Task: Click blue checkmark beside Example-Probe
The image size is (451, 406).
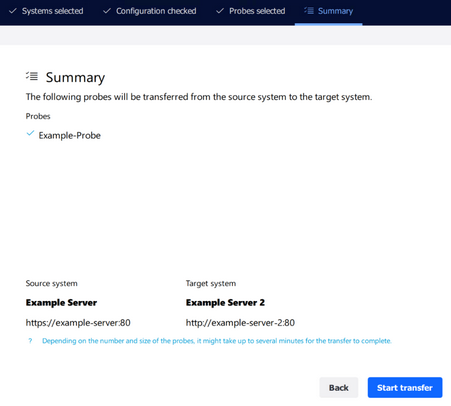Action: [x=30, y=133]
